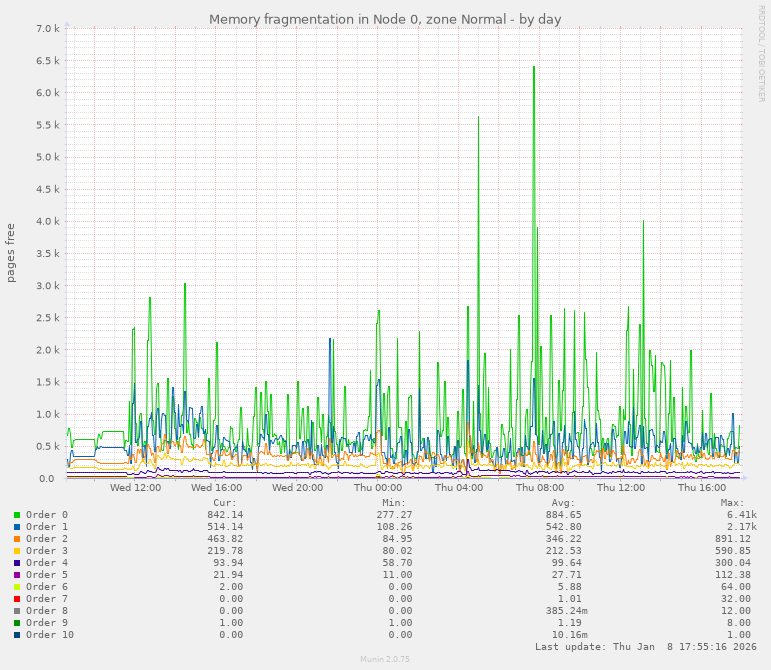The image size is (771, 670).
Task: Click the lime Order 6 legend swatch
Action: [17, 587]
